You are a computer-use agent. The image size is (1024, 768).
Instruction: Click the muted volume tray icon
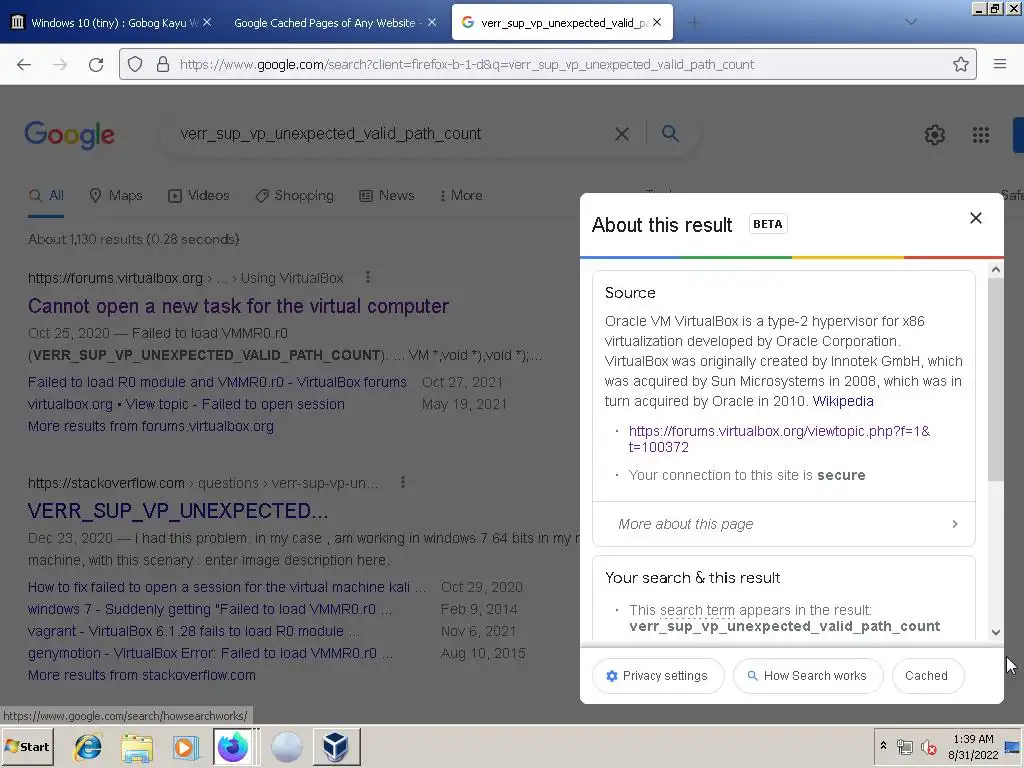pyautogui.click(x=929, y=747)
